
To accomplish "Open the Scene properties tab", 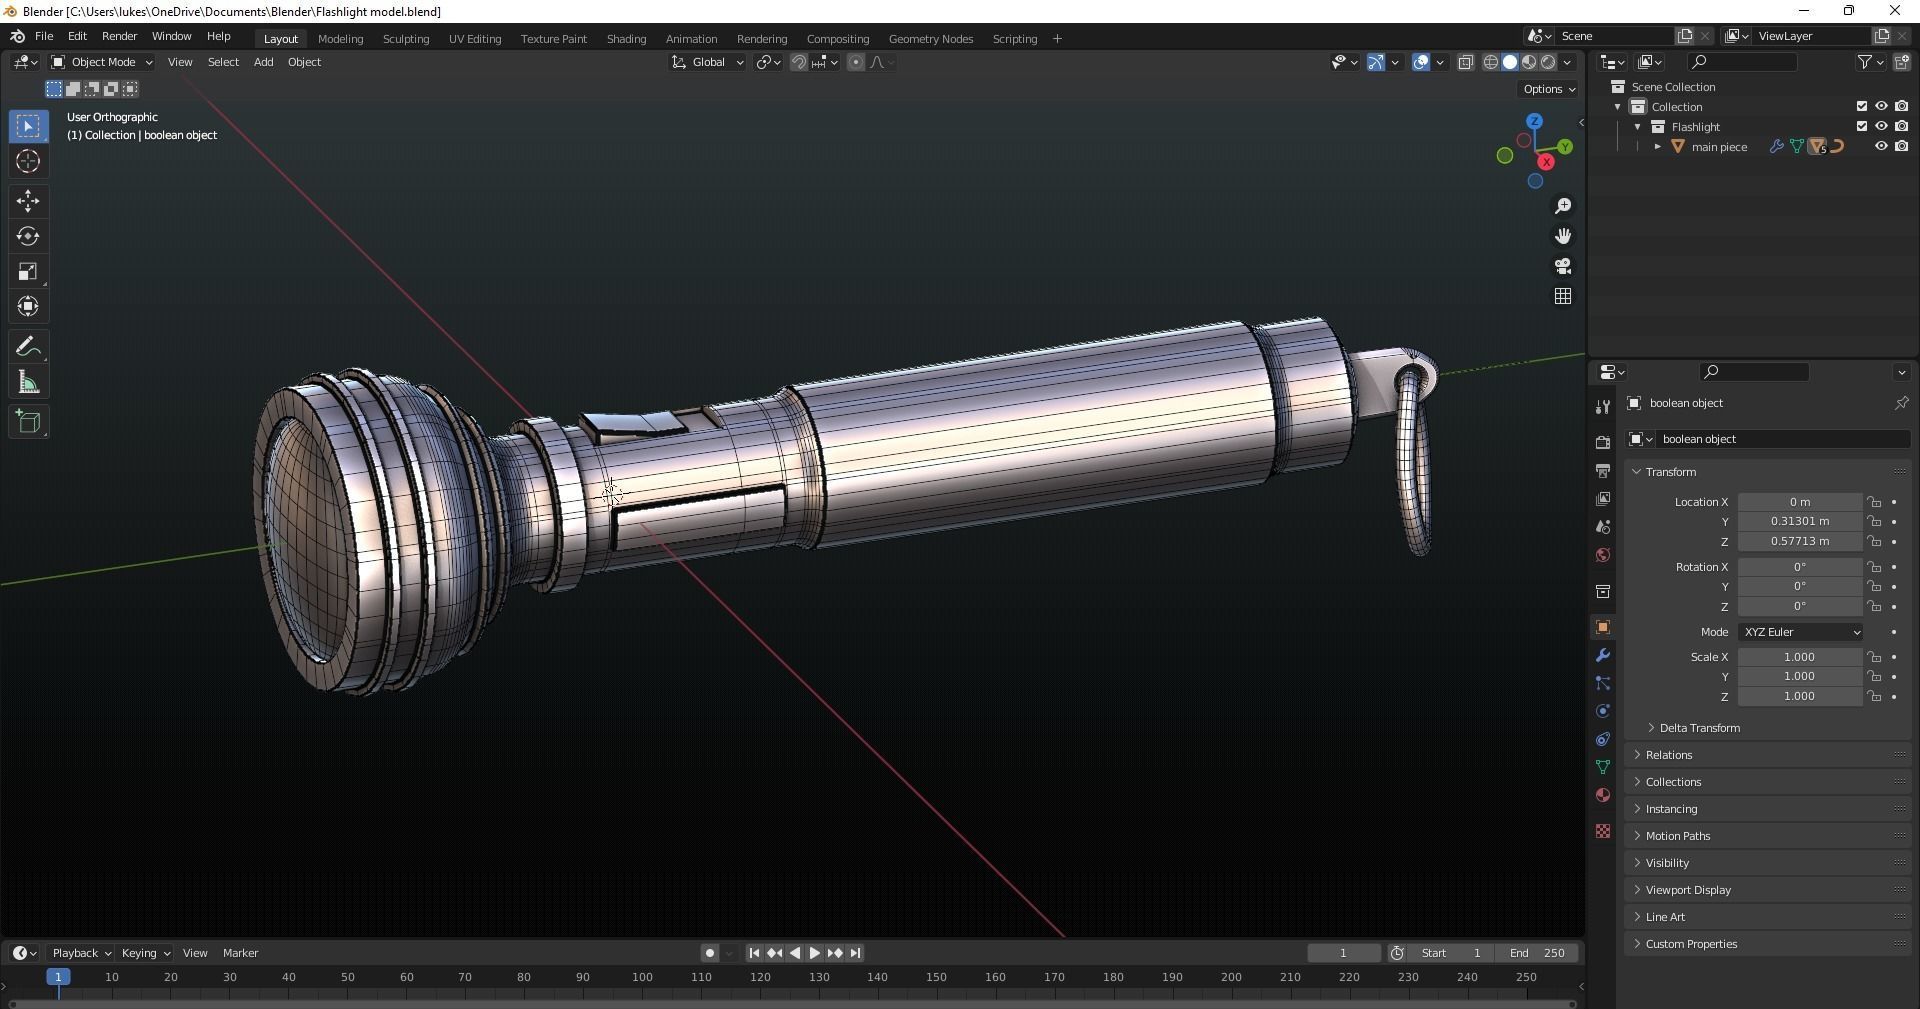I will coord(1603,526).
